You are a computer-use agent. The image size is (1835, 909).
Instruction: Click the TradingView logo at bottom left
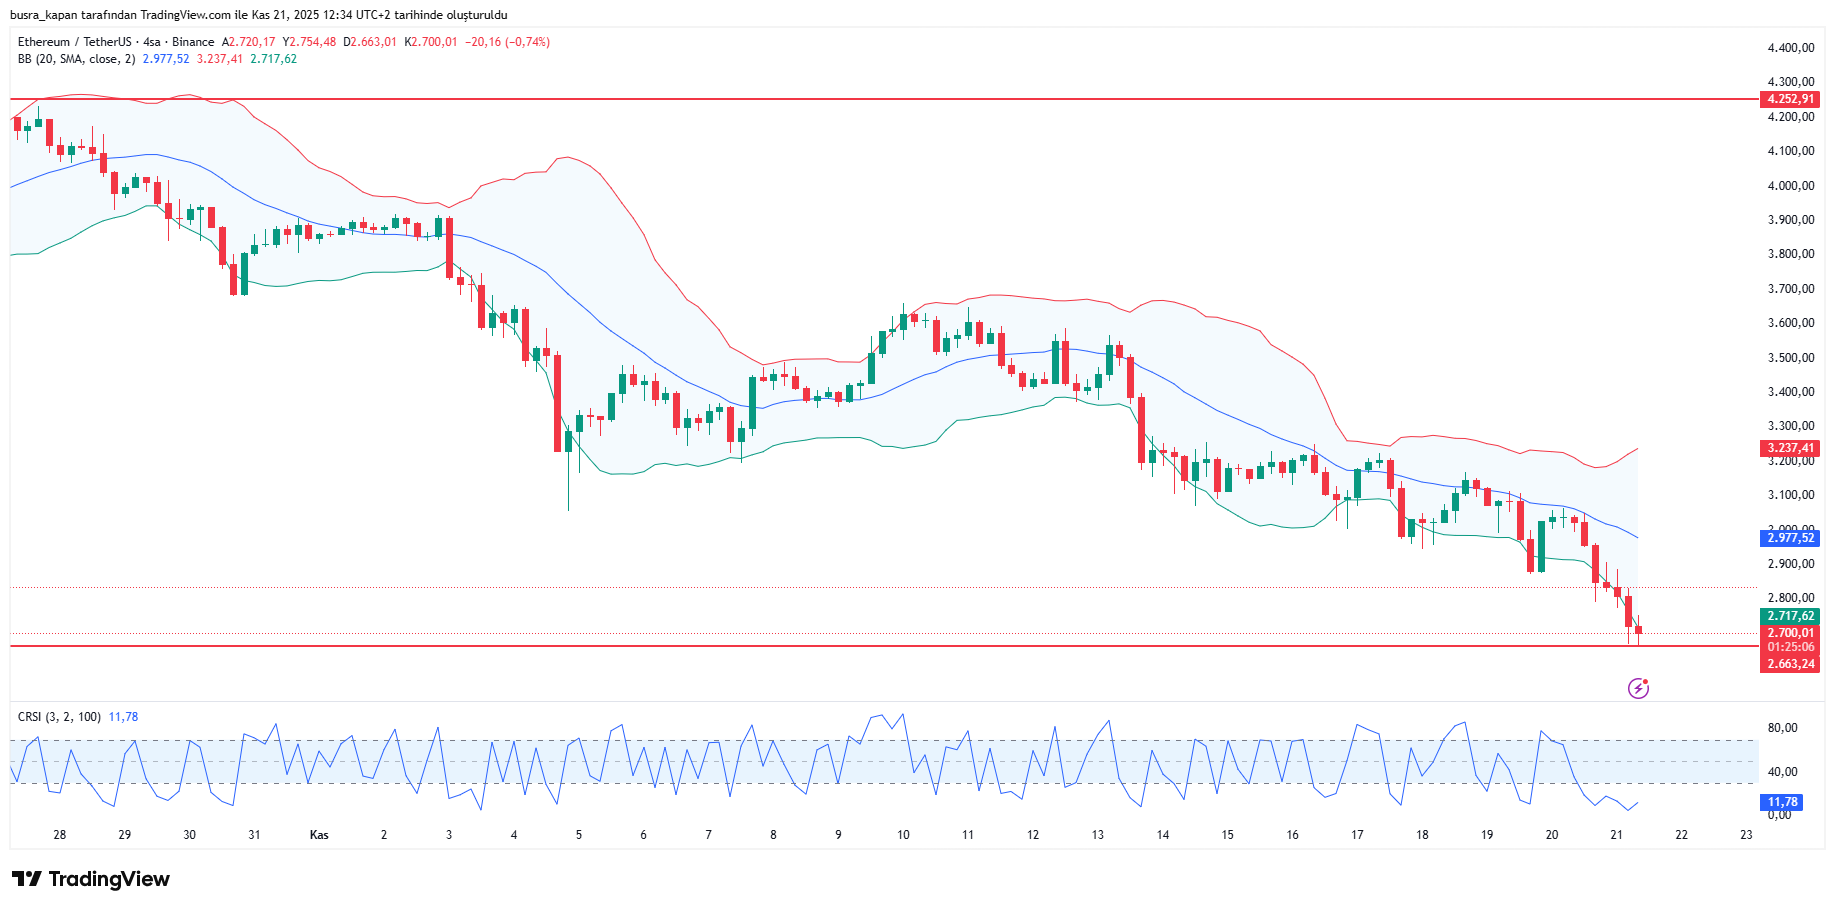91,879
